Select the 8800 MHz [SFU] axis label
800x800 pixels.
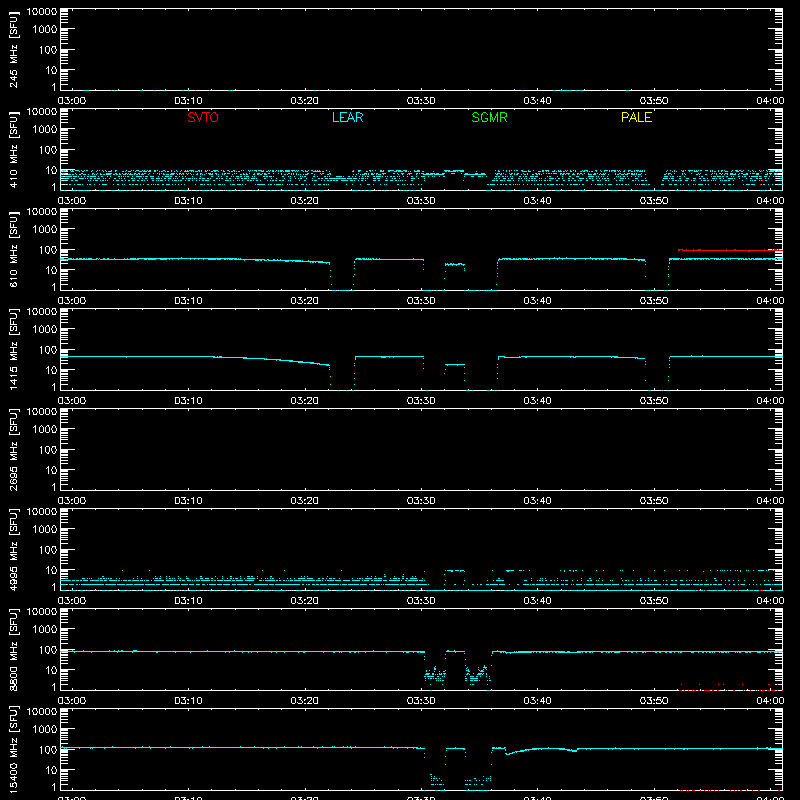pyautogui.click(x=13, y=649)
